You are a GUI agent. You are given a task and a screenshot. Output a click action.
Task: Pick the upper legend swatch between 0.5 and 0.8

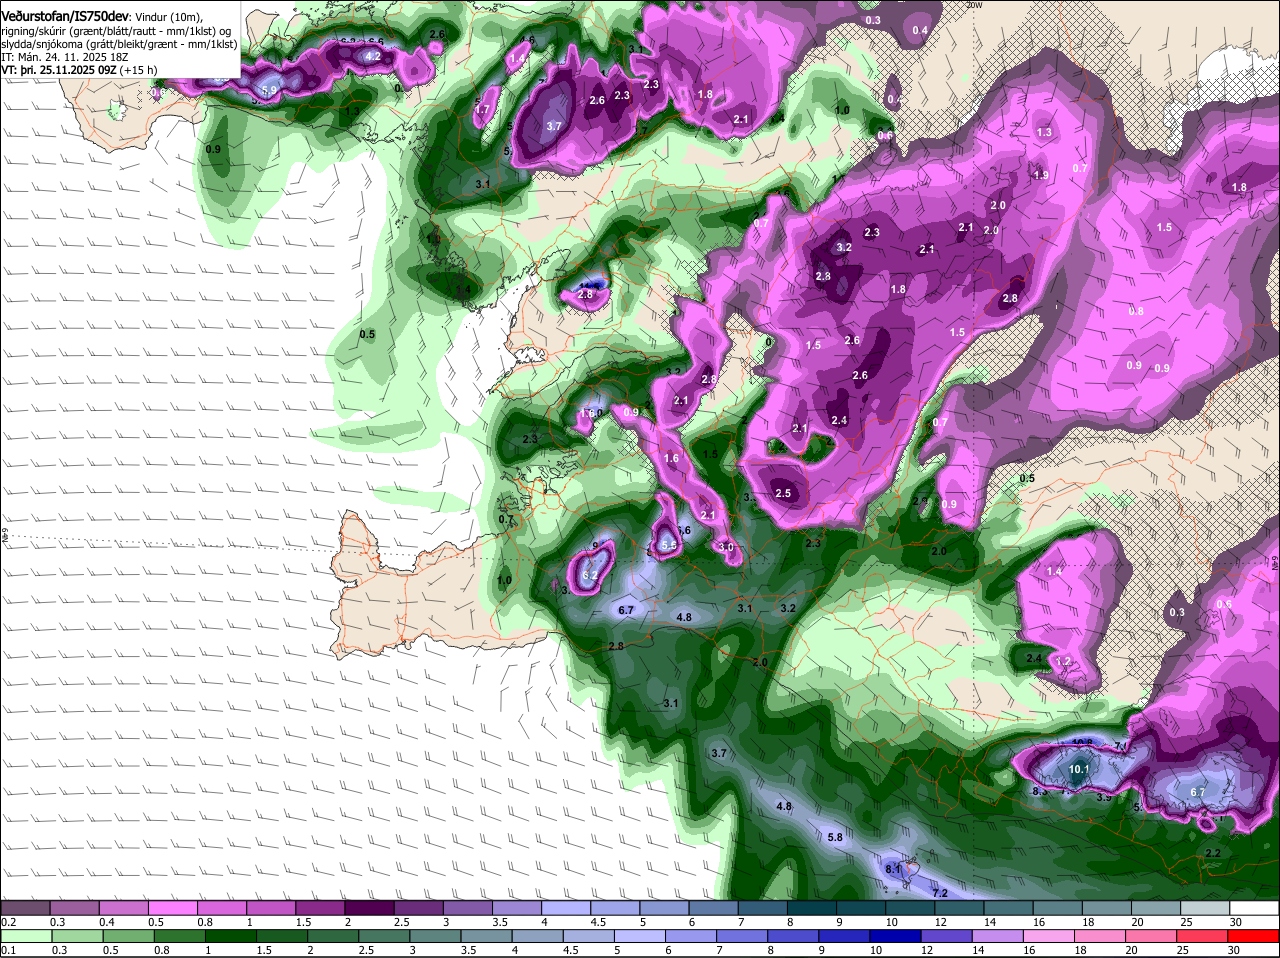click(174, 908)
